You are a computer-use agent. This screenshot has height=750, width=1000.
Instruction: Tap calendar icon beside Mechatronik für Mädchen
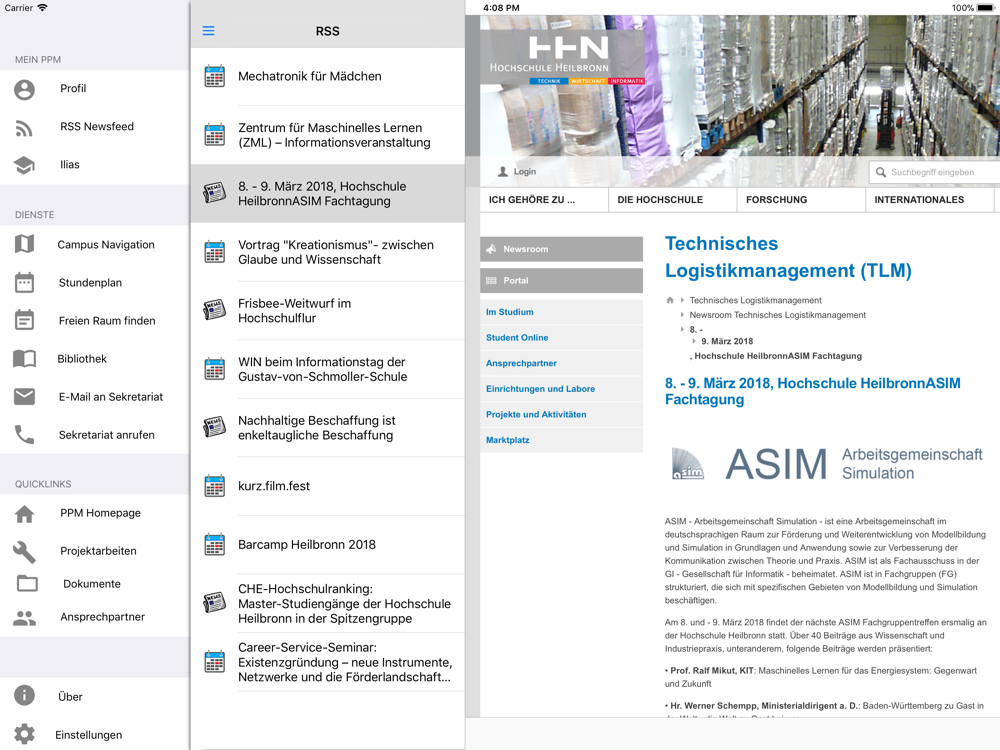coord(214,76)
